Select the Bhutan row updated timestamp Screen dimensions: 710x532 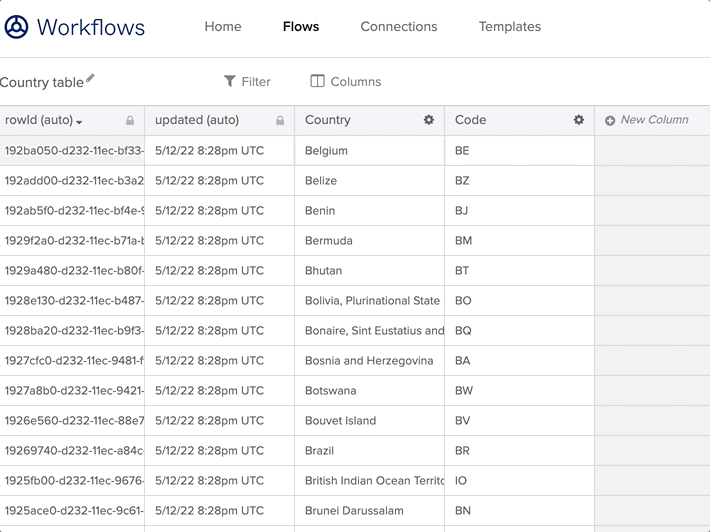(x=209, y=271)
